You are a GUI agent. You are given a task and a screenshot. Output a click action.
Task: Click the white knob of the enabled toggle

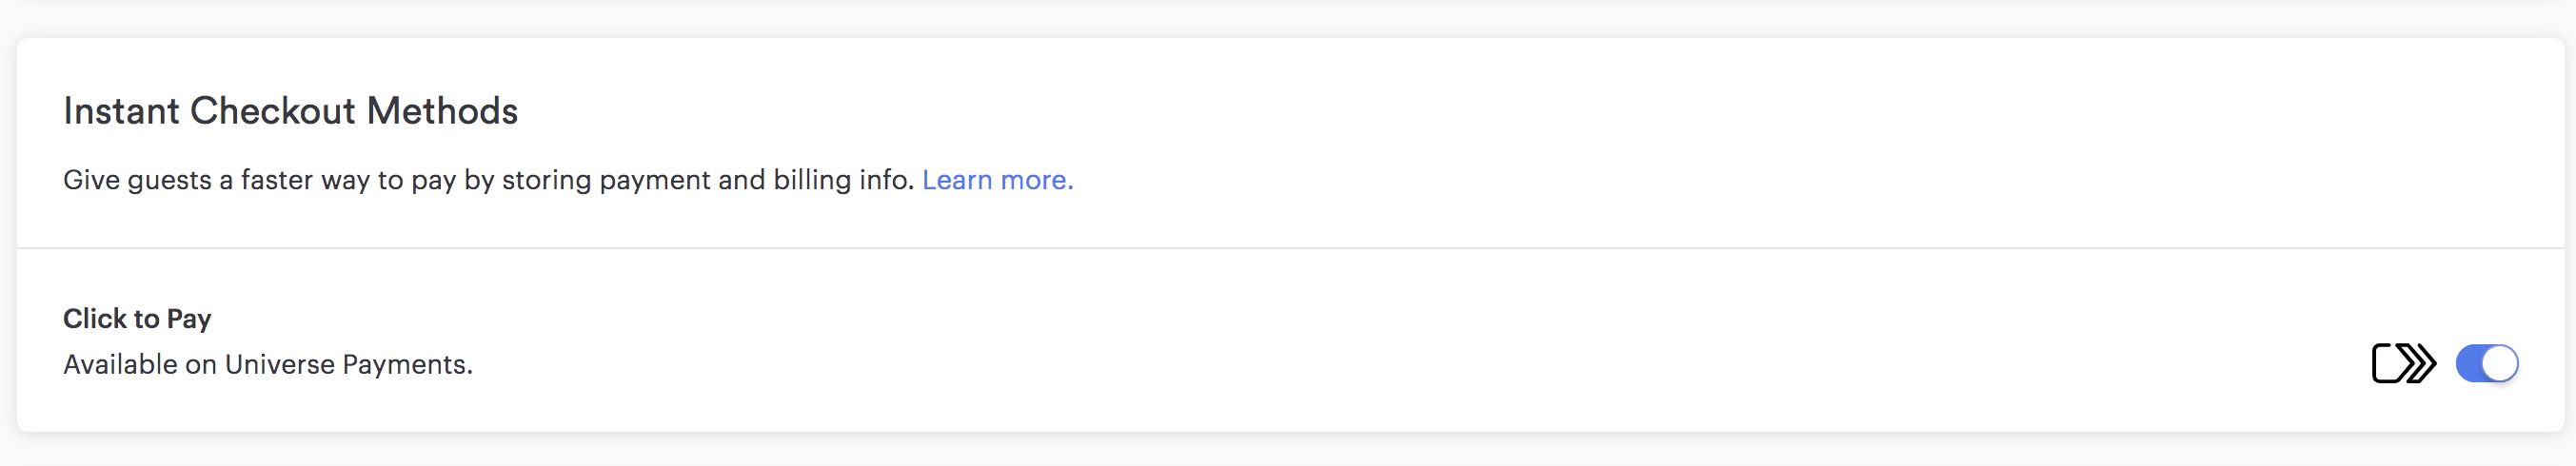click(2499, 363)
